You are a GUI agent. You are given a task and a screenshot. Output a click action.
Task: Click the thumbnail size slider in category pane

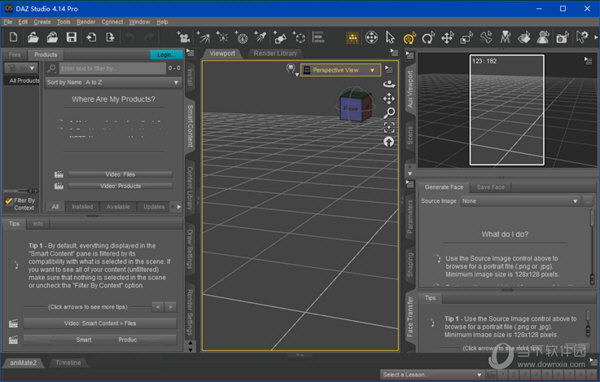coord(21,191)
